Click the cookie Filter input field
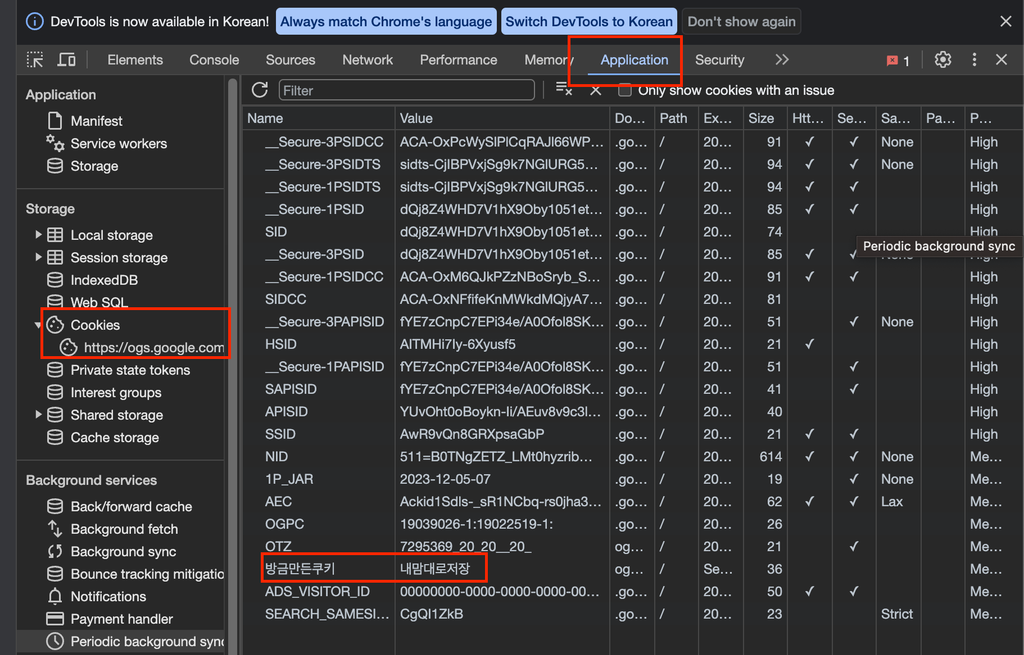This screenshot has width=1024, height=655. [x=406, y=90]
